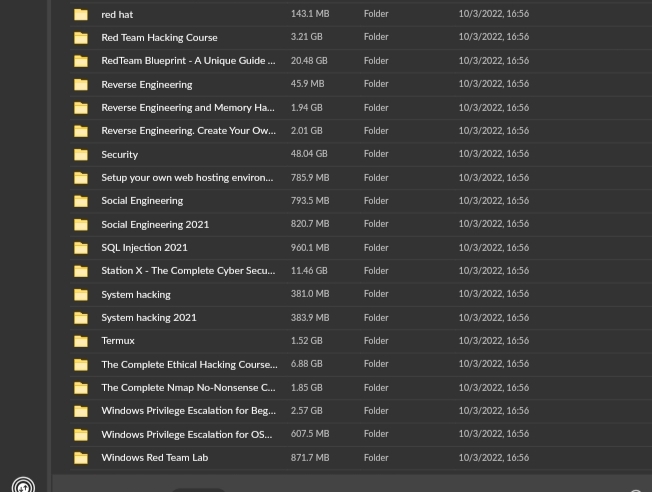
Task: Select the 'red hat' folder name
Action: (117, 15)
